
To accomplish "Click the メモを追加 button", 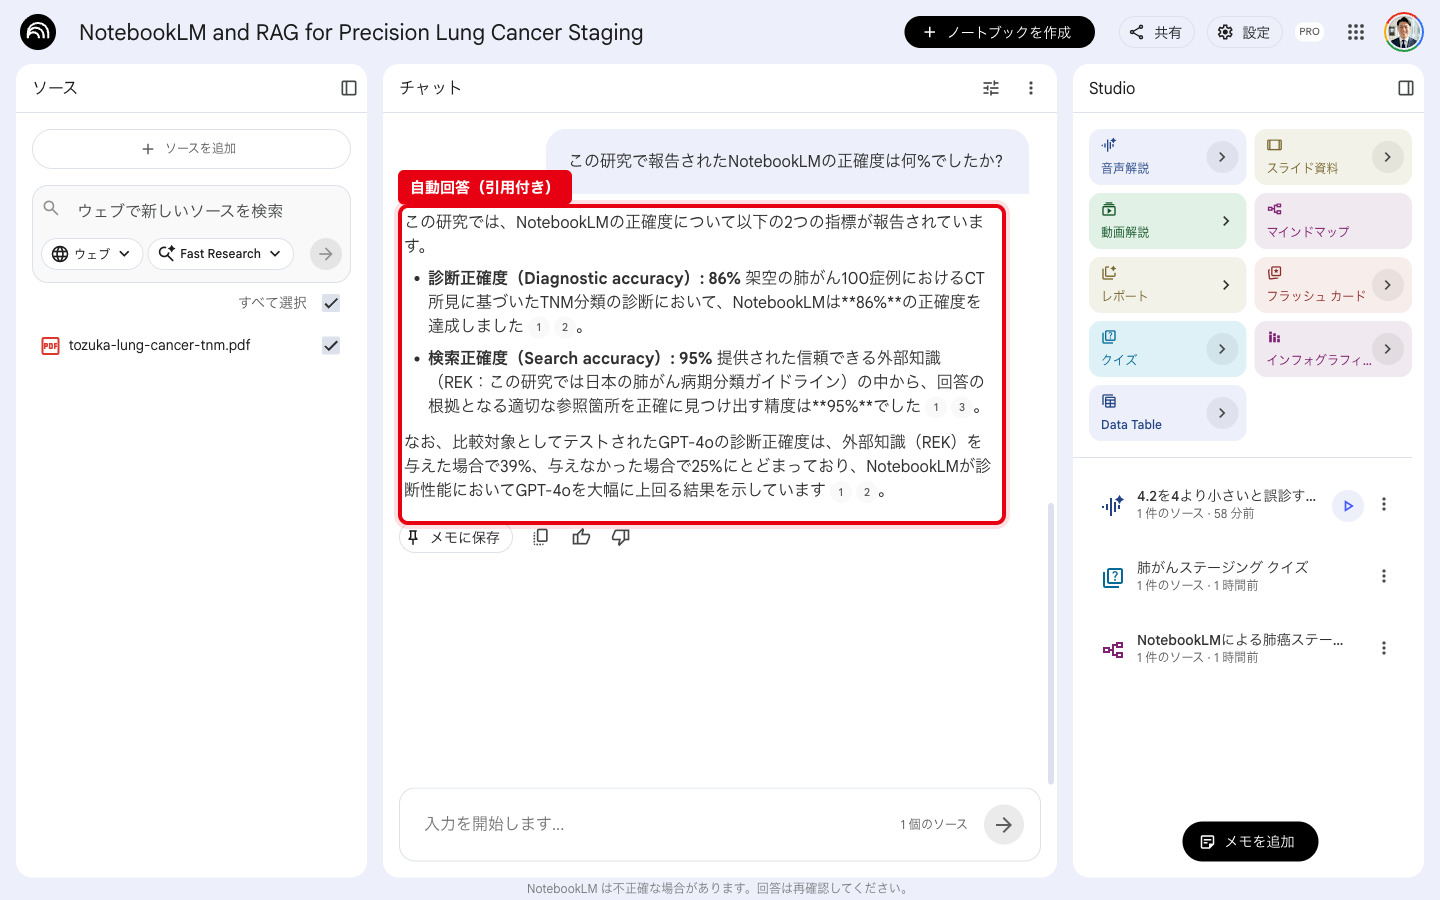I will 1250,841.
